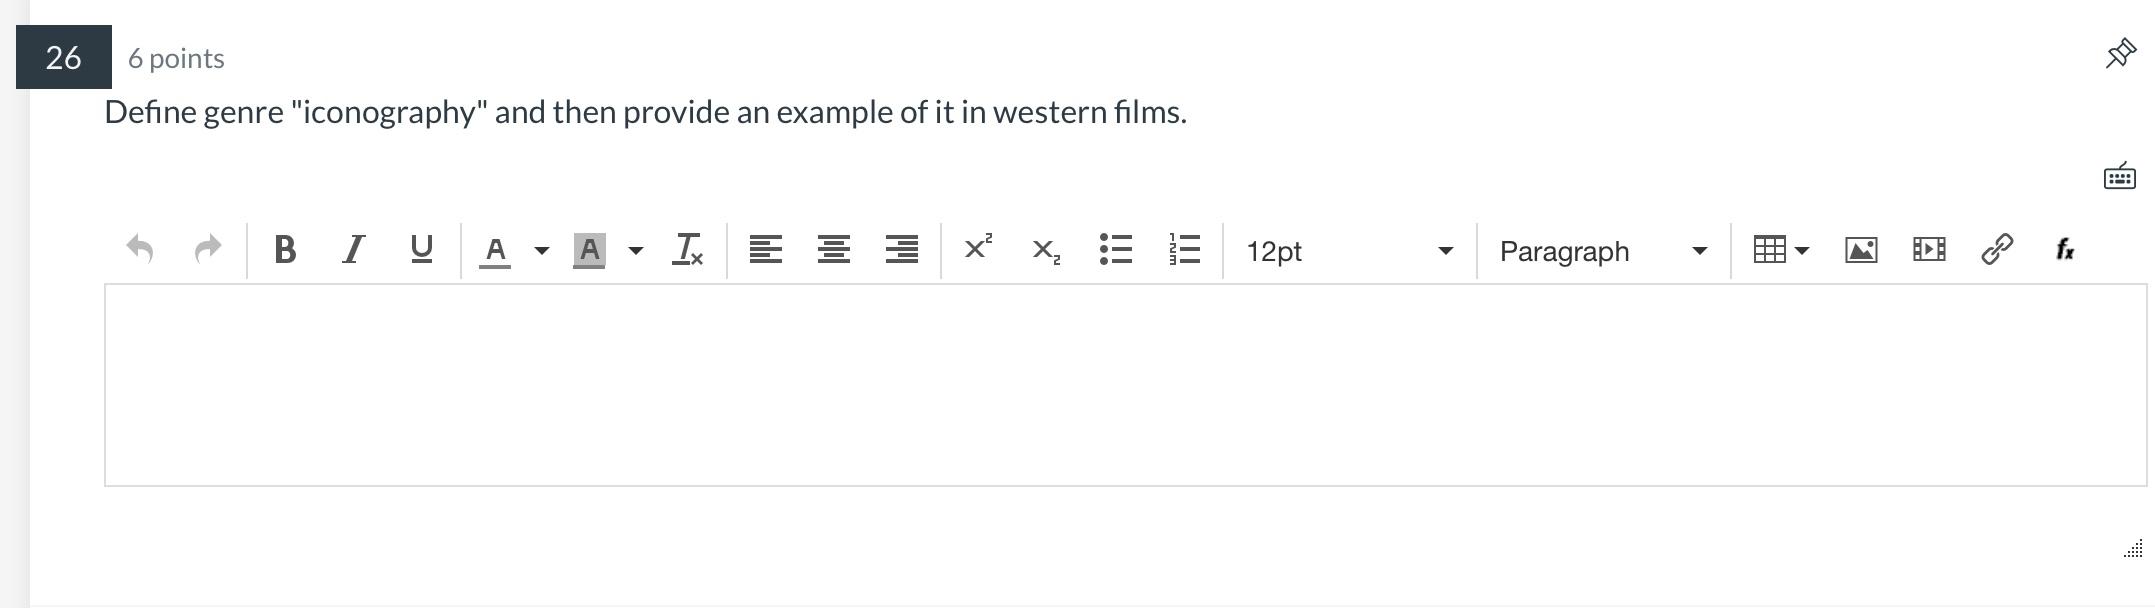Viewport: 2155px width, 608px height.
Task: Embed media using the video icon
Action: click(1928, 250)
